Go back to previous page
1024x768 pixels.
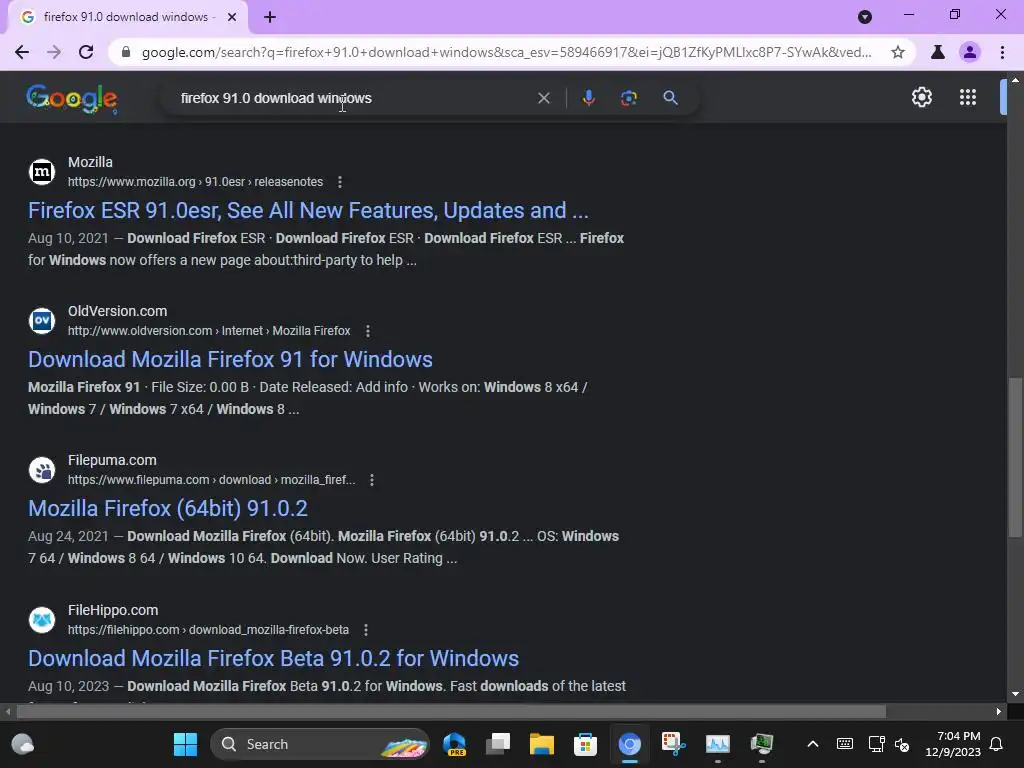click(22, 52)
